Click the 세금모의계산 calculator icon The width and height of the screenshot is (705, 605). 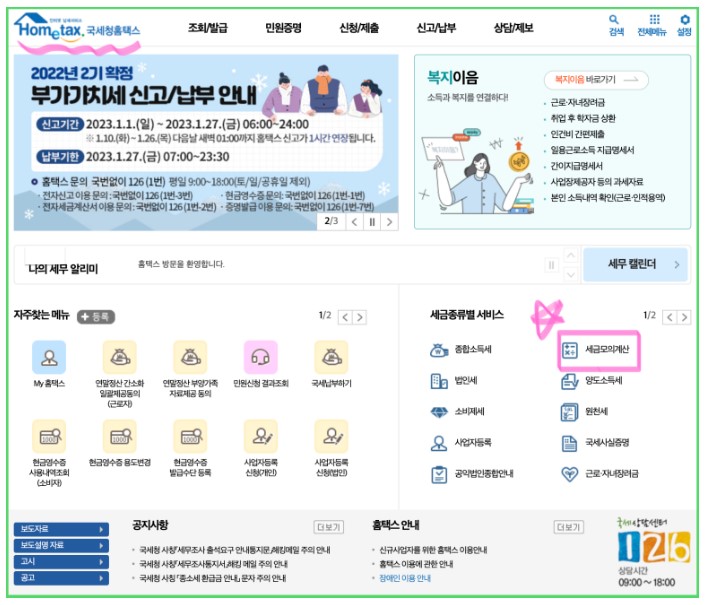(570, 350)
